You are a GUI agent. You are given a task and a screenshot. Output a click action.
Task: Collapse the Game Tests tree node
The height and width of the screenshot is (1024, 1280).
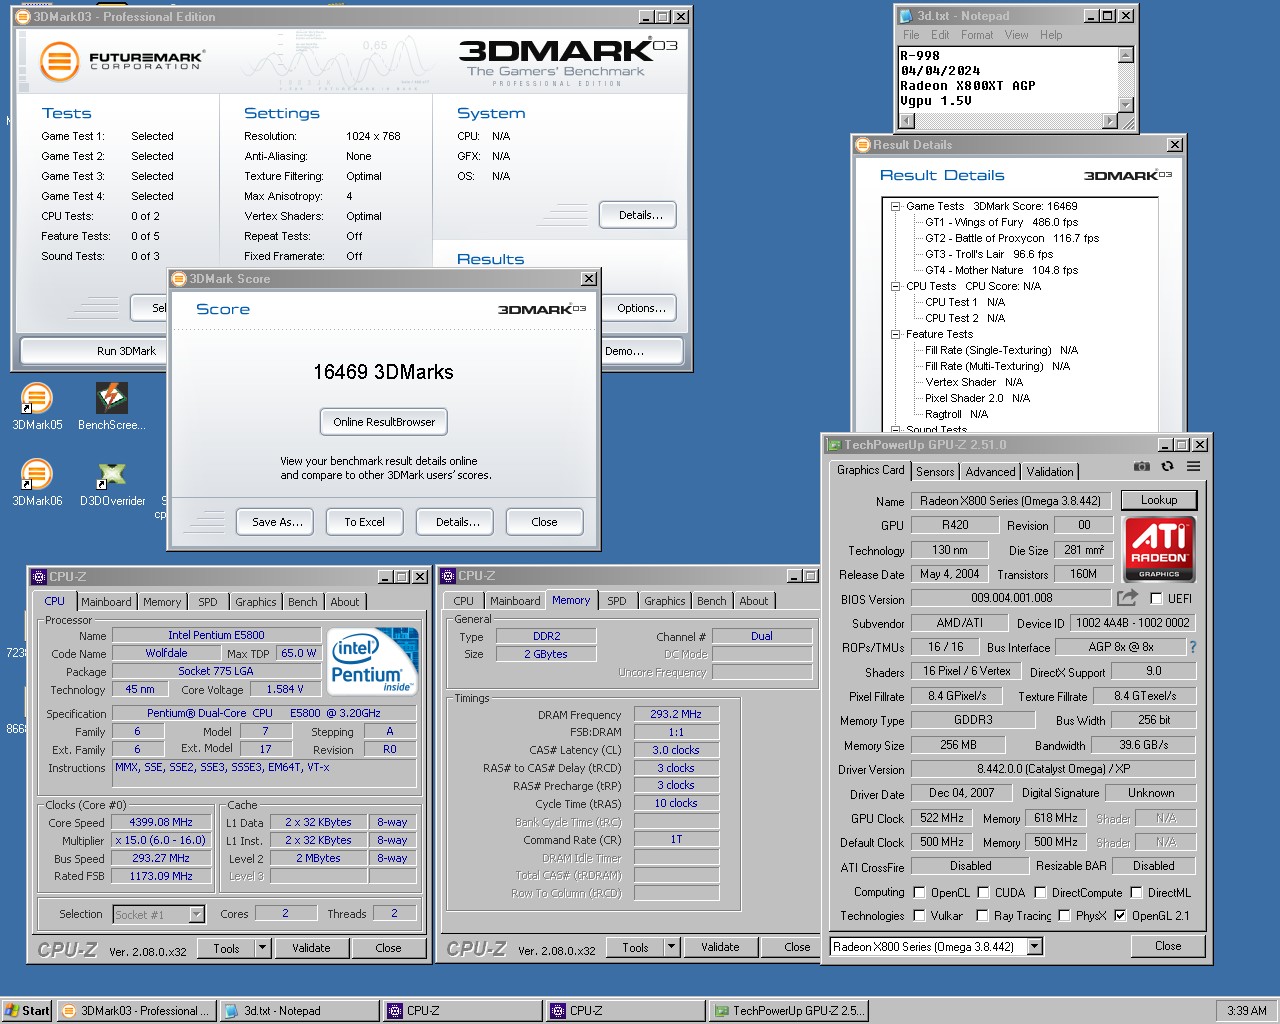(896, 206)
